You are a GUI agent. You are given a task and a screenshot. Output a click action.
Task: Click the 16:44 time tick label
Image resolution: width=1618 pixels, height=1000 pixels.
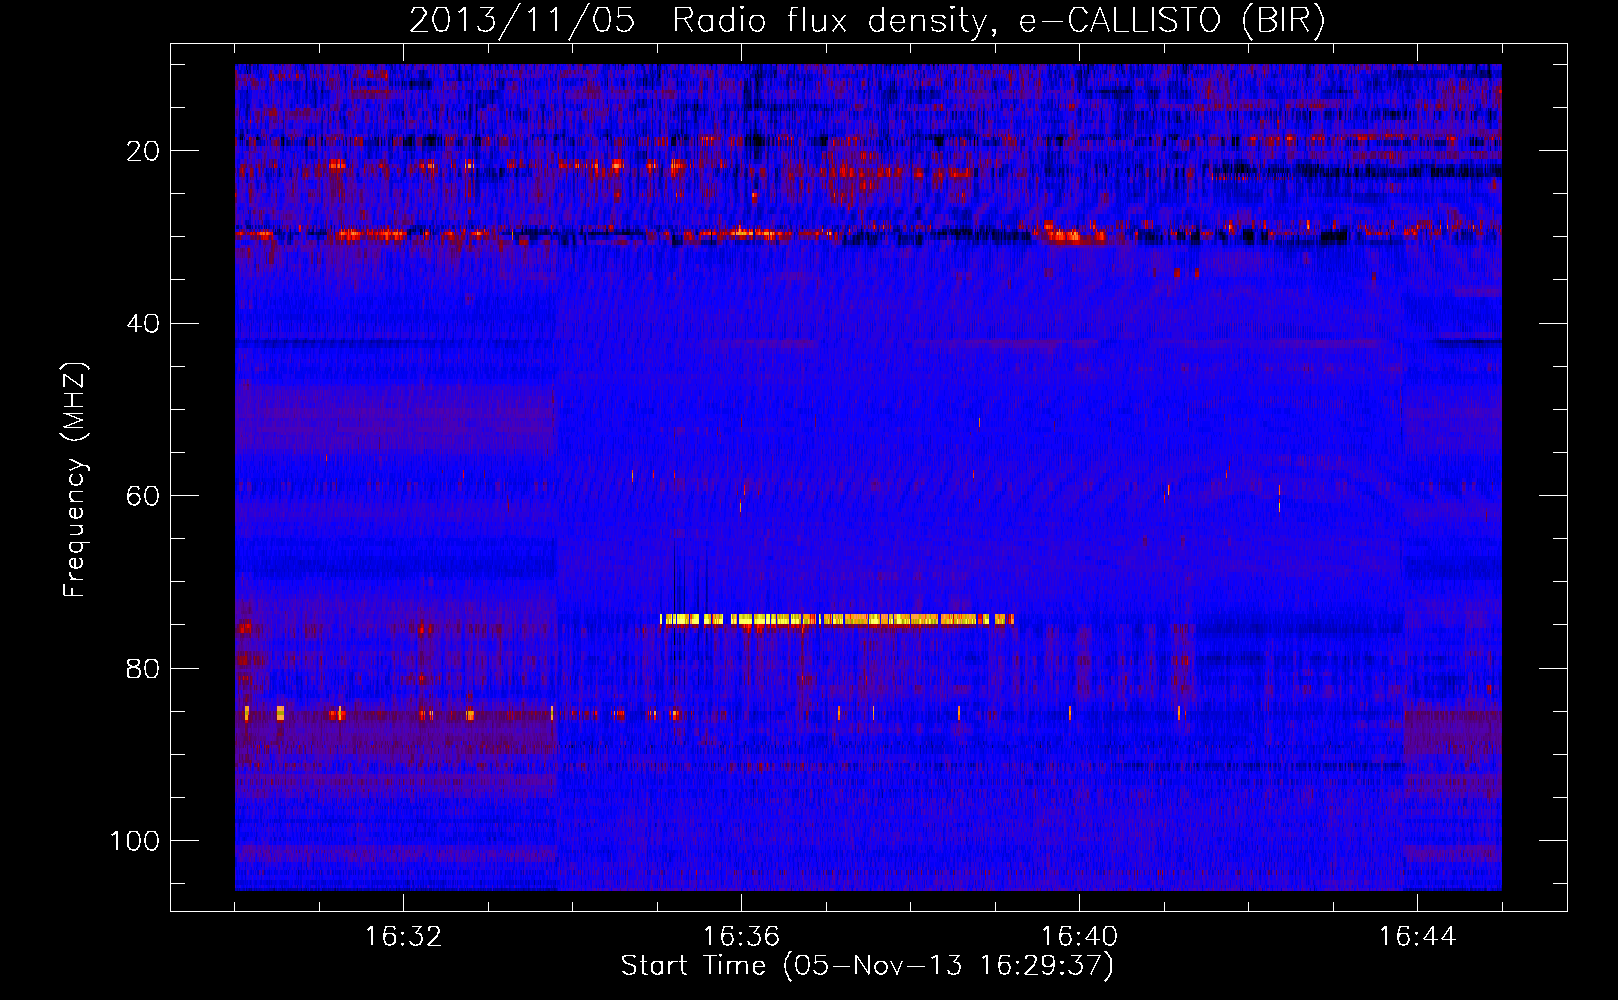pos(1417,937)
